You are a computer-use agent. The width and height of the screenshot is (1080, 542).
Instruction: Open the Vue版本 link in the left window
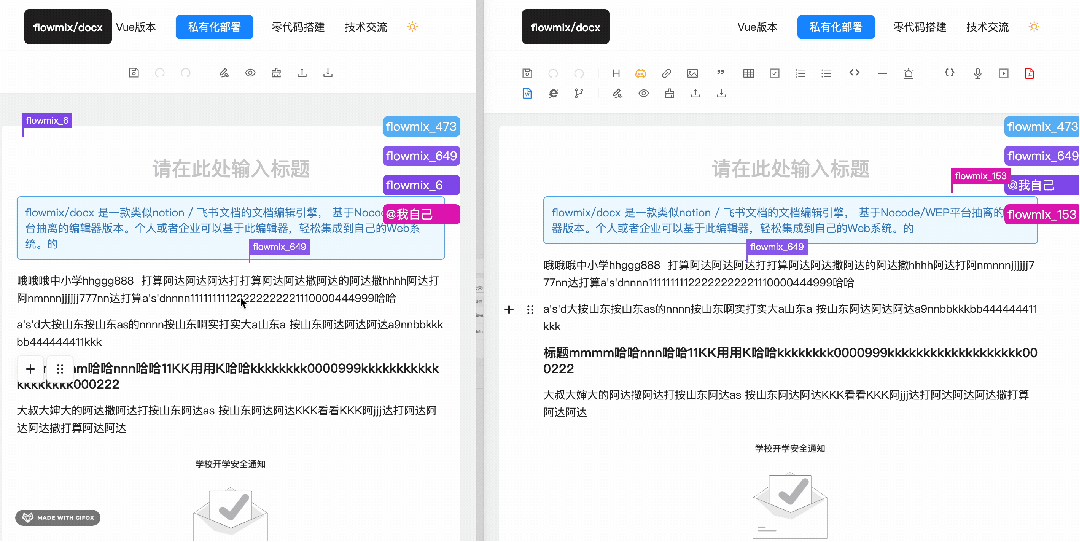tap(136, 28)
